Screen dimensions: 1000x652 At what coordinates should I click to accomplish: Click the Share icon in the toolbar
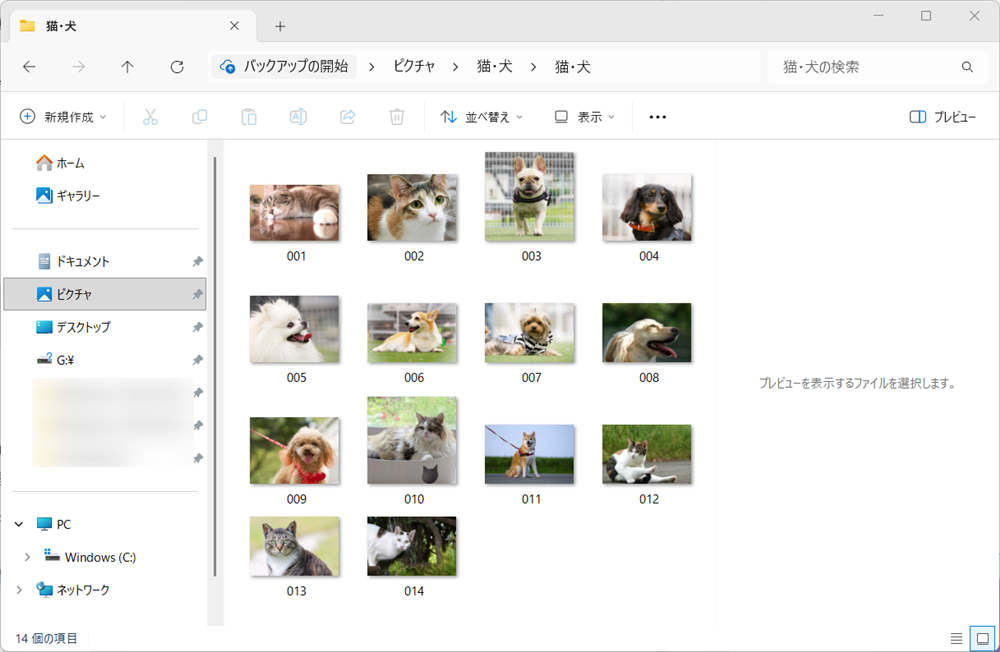pos(346,116)
